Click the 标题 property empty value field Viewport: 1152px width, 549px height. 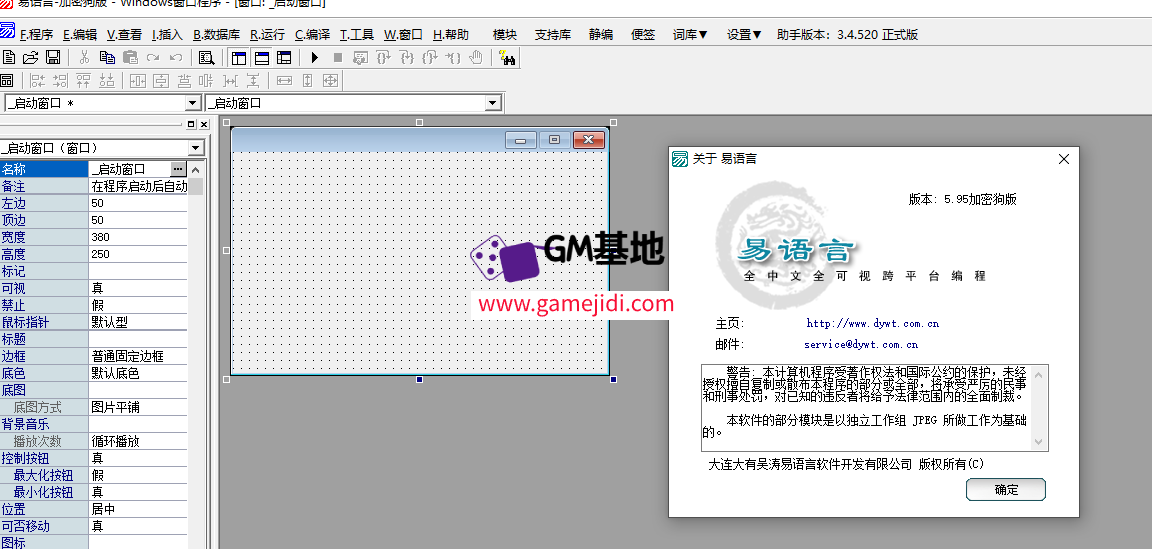tap(138, 340)
